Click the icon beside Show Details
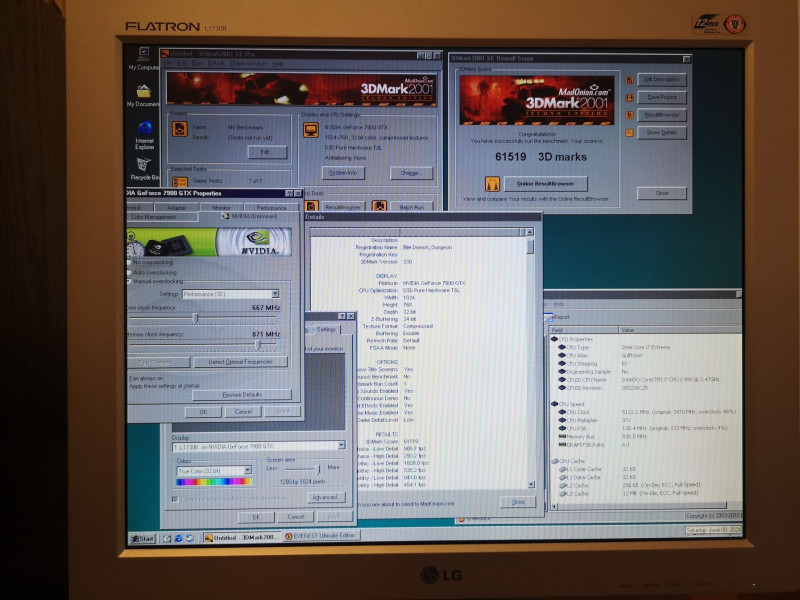The image size is (800, 600). [629, 133]
